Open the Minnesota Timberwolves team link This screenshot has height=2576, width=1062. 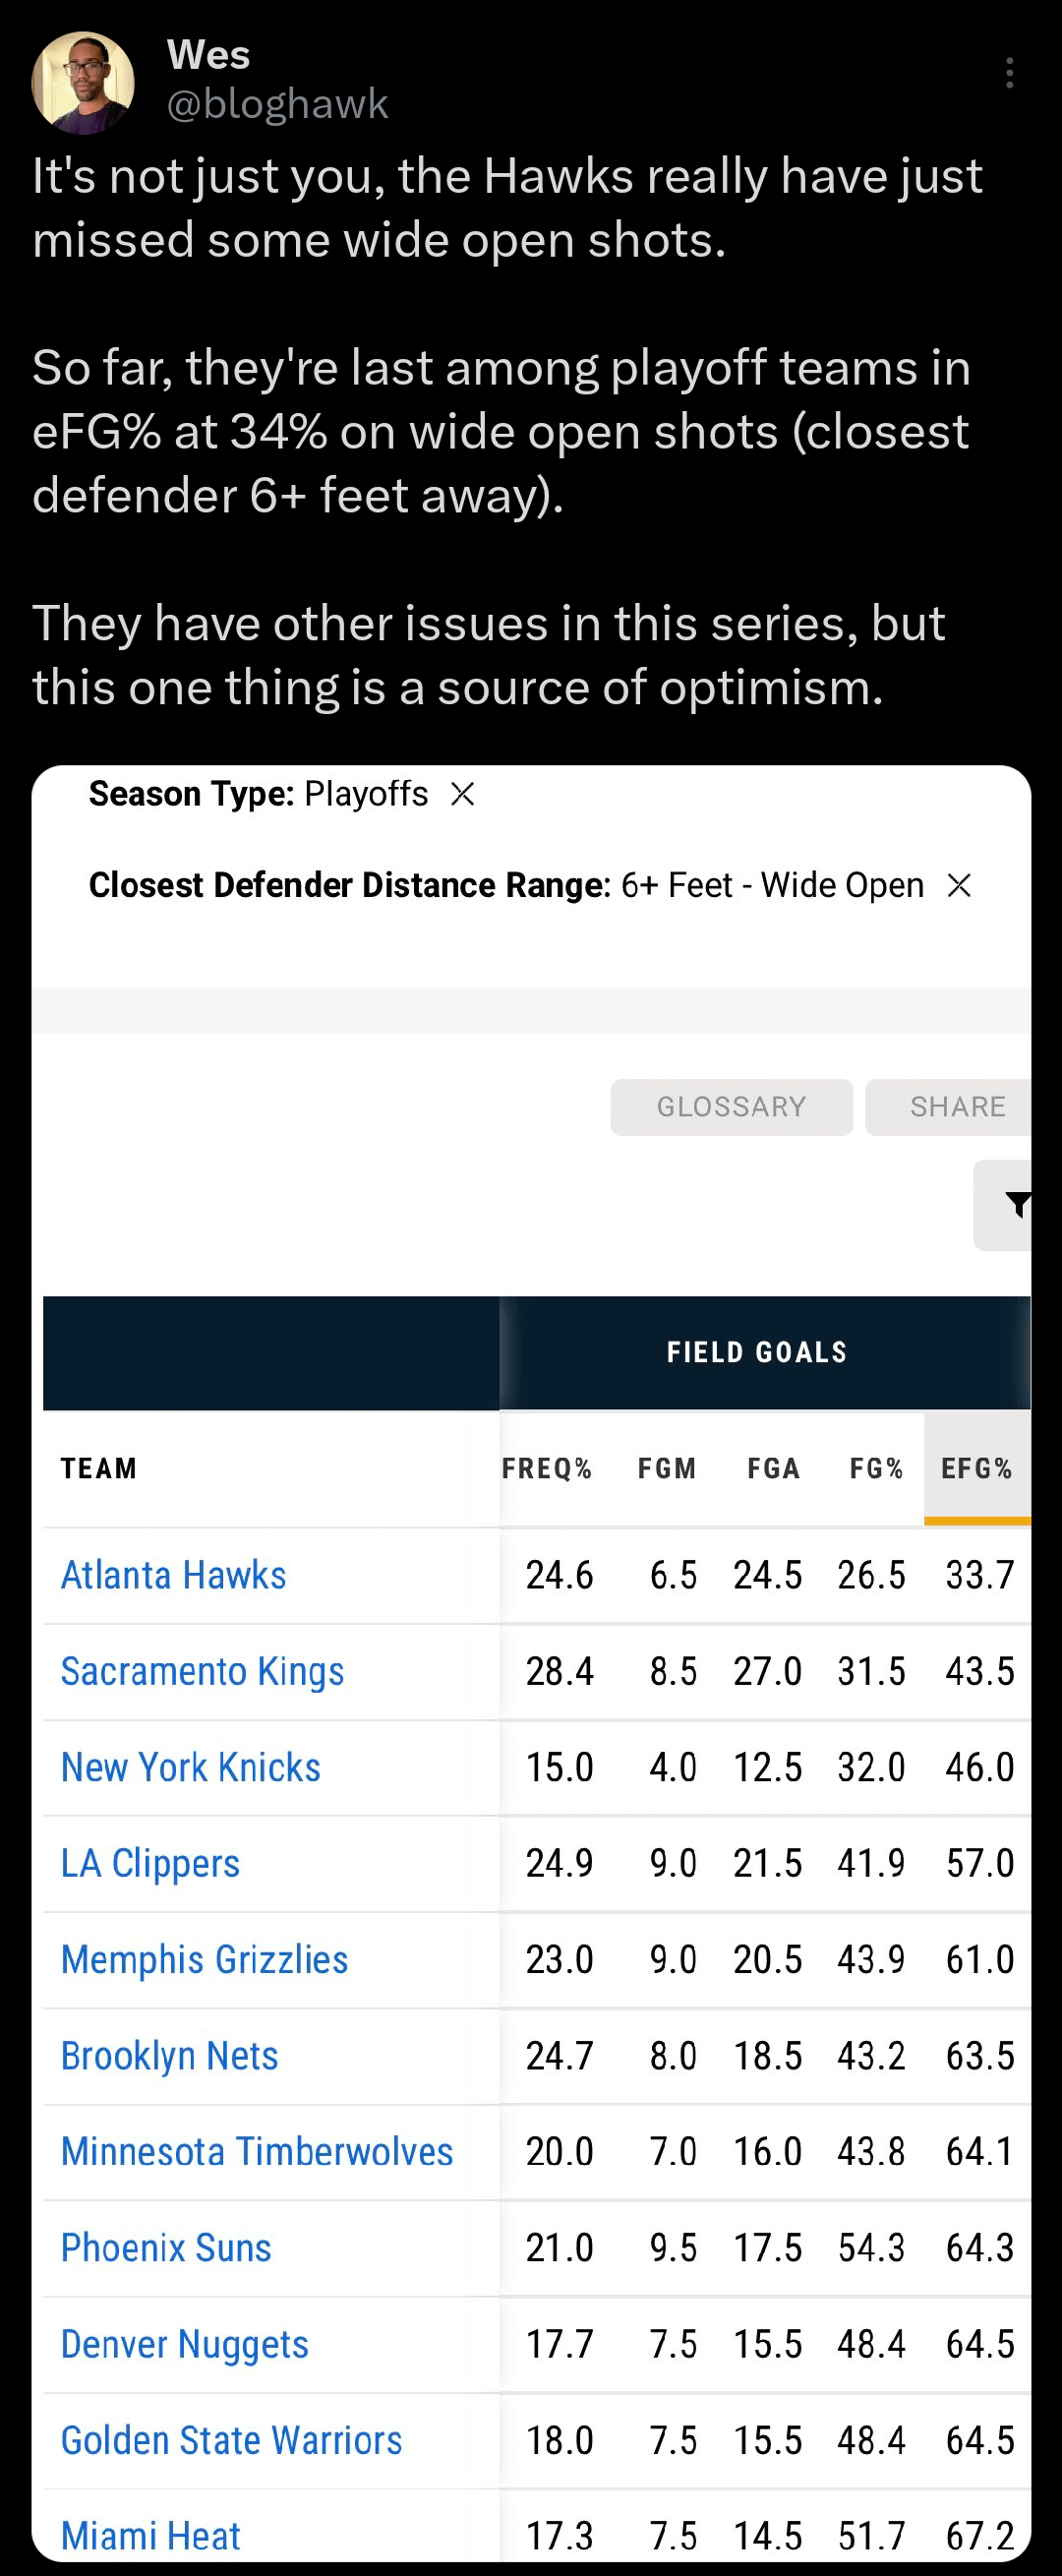click(x=257, y=2151)
